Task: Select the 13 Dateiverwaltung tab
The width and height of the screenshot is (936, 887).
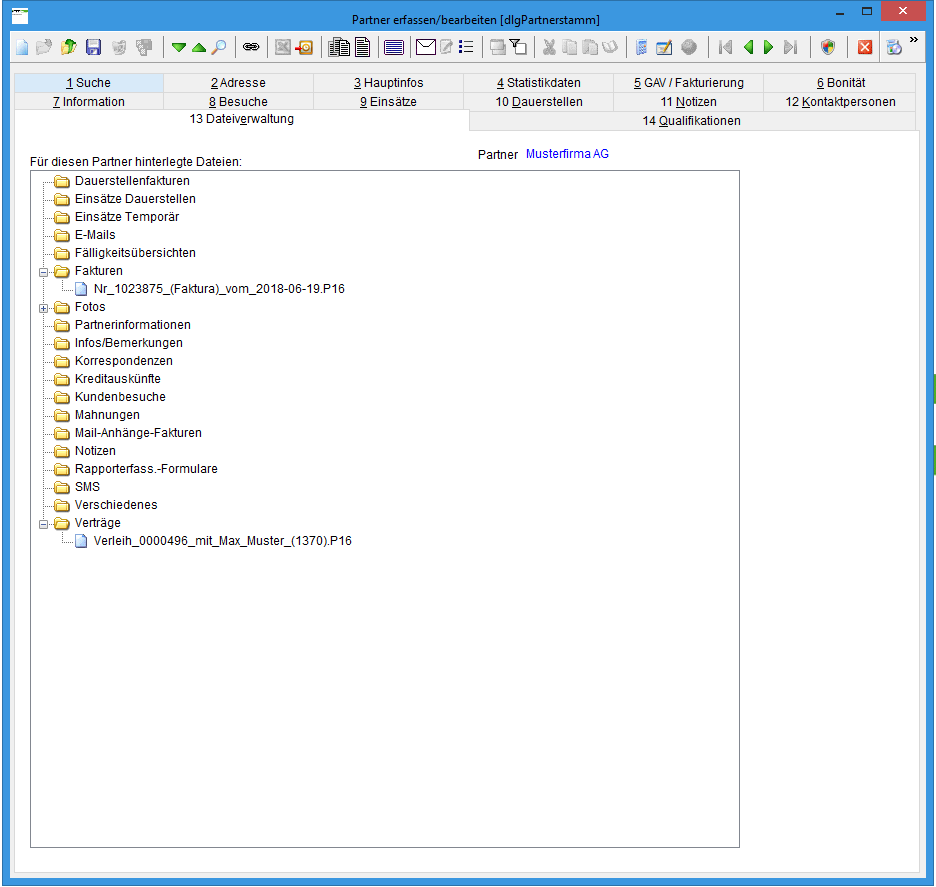Action: 242,119
